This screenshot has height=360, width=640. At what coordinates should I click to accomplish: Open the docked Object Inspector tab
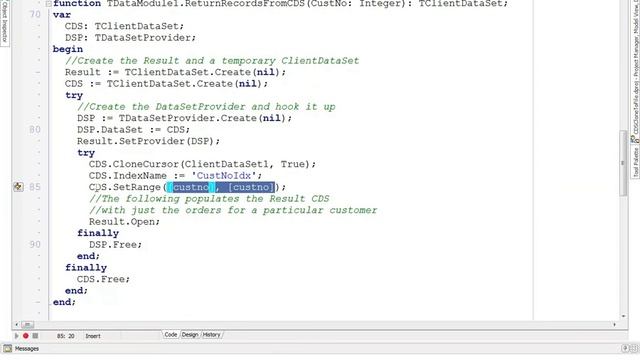[4, 24]
